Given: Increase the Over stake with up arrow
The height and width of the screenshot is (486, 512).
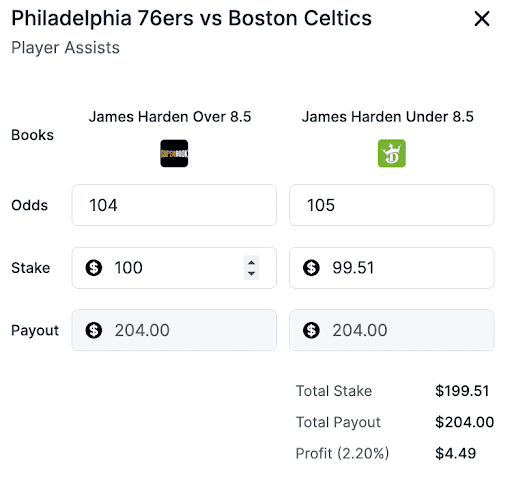Looking at the screenshot, I should click(251, 262).
